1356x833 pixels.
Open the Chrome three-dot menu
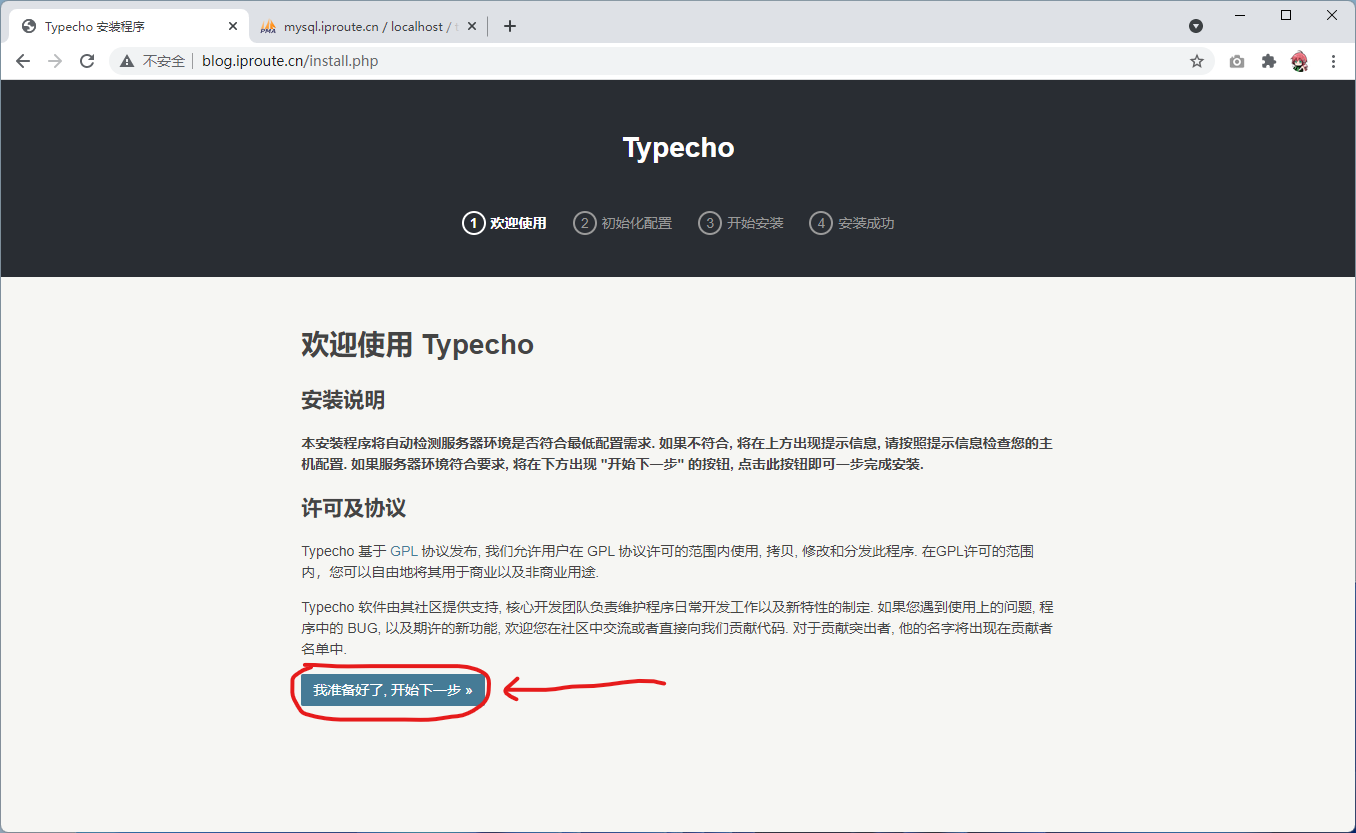[x=1333, y=61]
